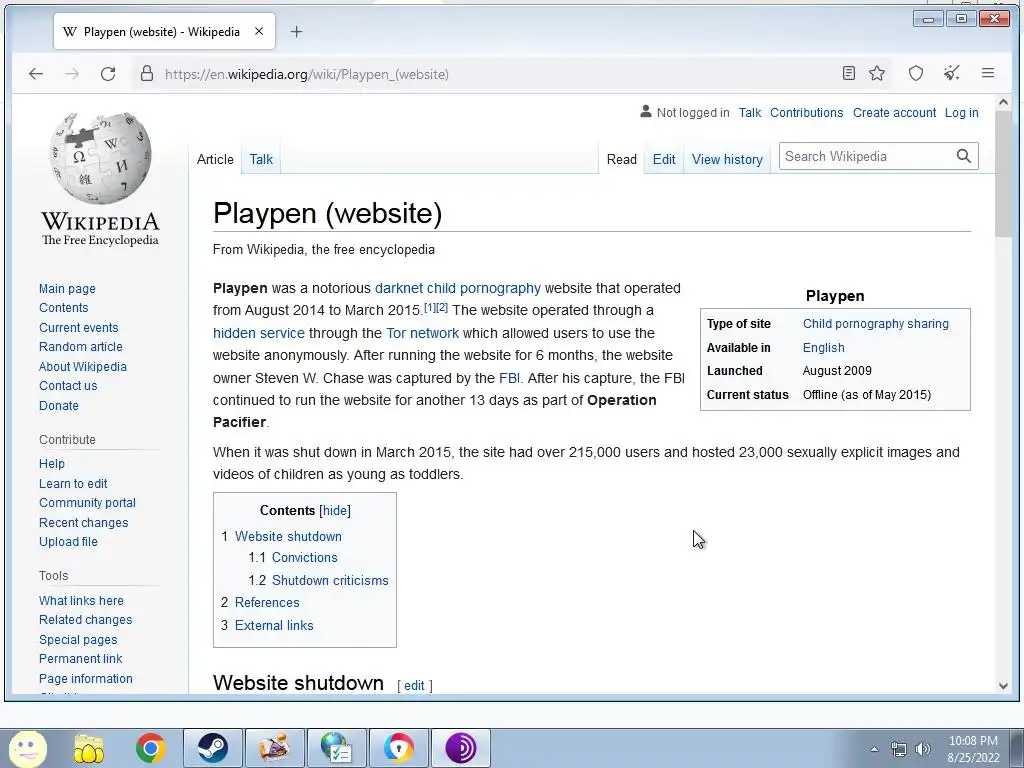The height and width of the screenshot is (768, 1024).
Task: Reload the page with the refresh icon
Action: pyautogui.click(x=108, y=74)
